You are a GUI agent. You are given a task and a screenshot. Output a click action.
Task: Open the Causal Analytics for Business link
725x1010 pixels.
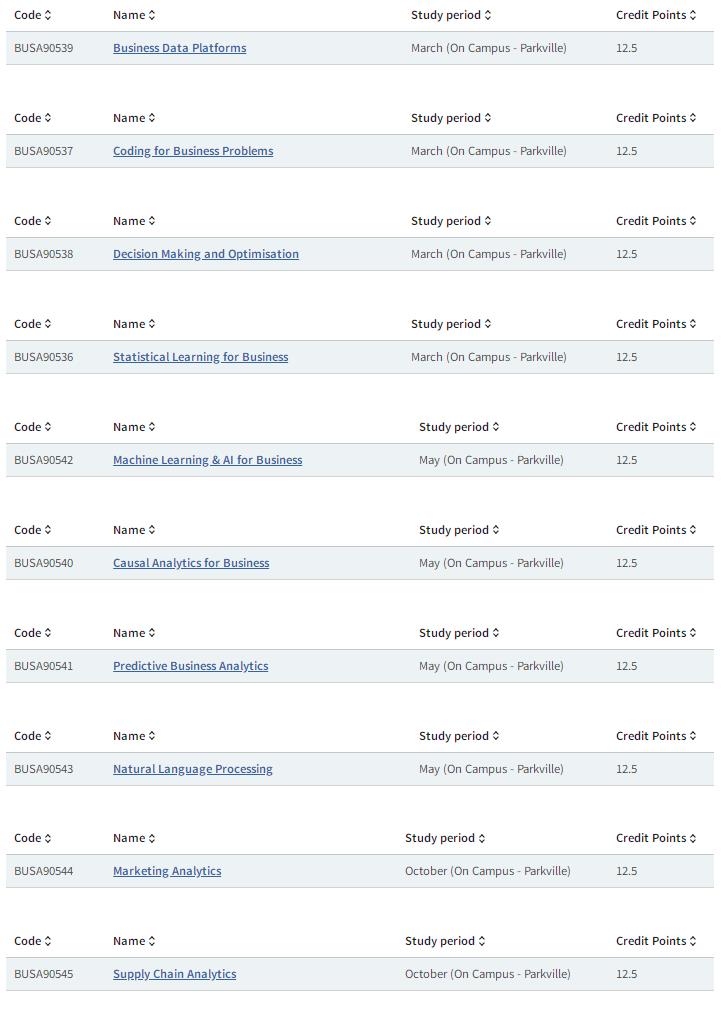click(x=191, y=563)
